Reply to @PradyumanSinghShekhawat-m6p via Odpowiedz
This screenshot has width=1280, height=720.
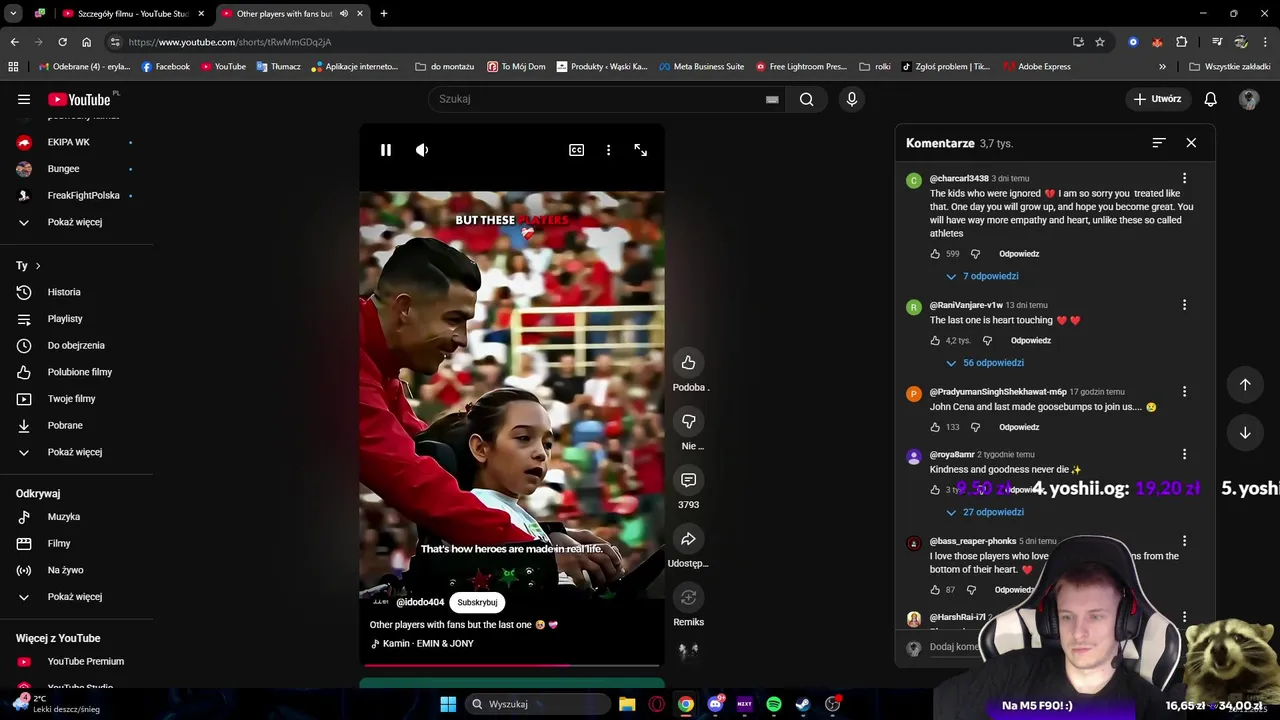pyautogui.click(x=1019, y=427)
